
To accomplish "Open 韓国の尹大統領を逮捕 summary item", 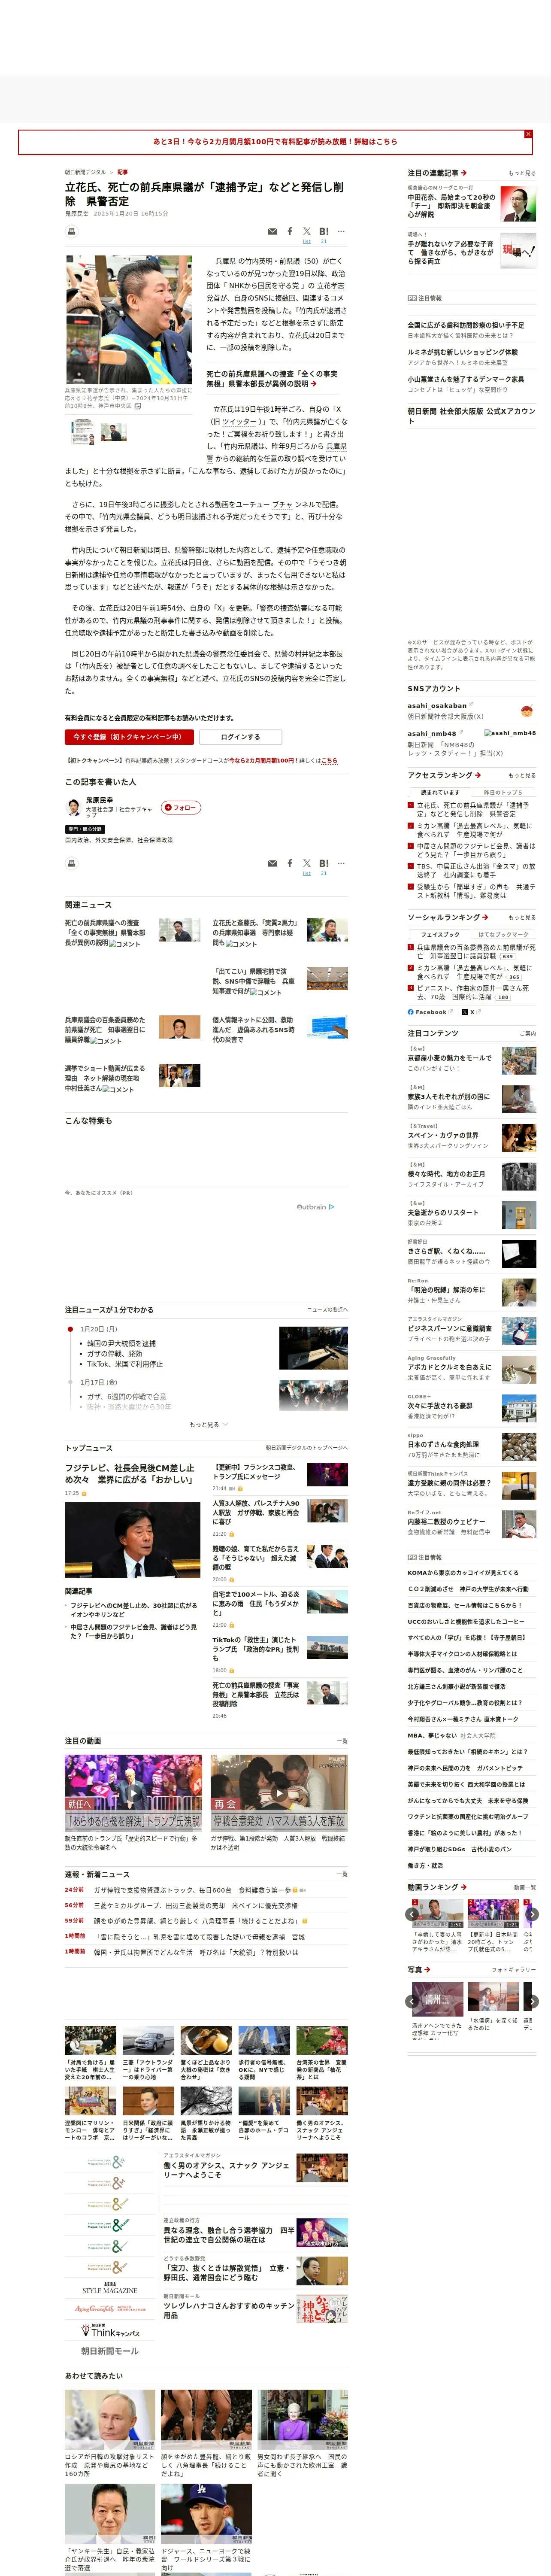I will 121,1343.
